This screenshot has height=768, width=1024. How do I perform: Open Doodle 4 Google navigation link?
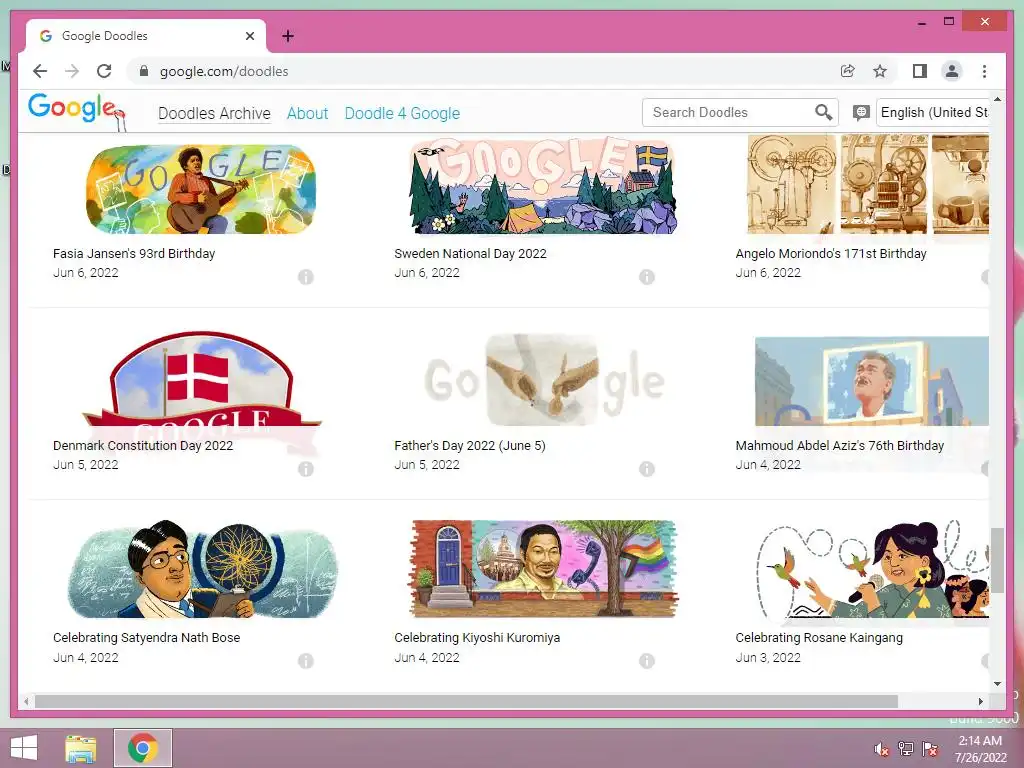coord(402,113)
